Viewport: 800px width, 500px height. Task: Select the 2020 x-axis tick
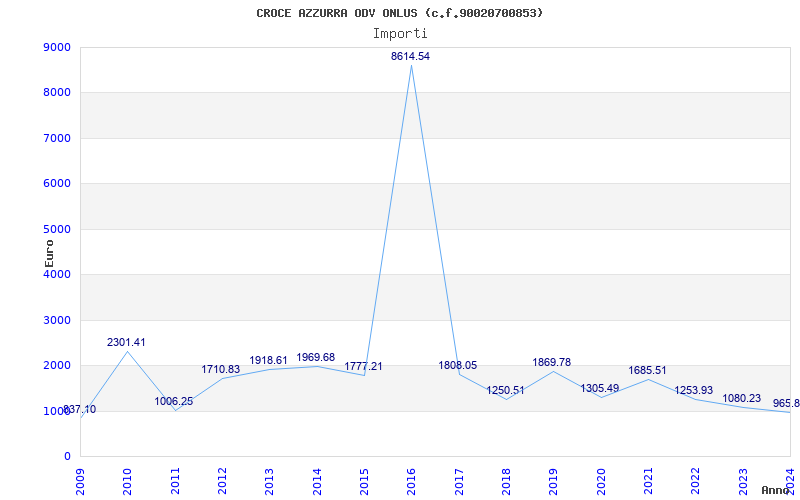pos(601,482)
